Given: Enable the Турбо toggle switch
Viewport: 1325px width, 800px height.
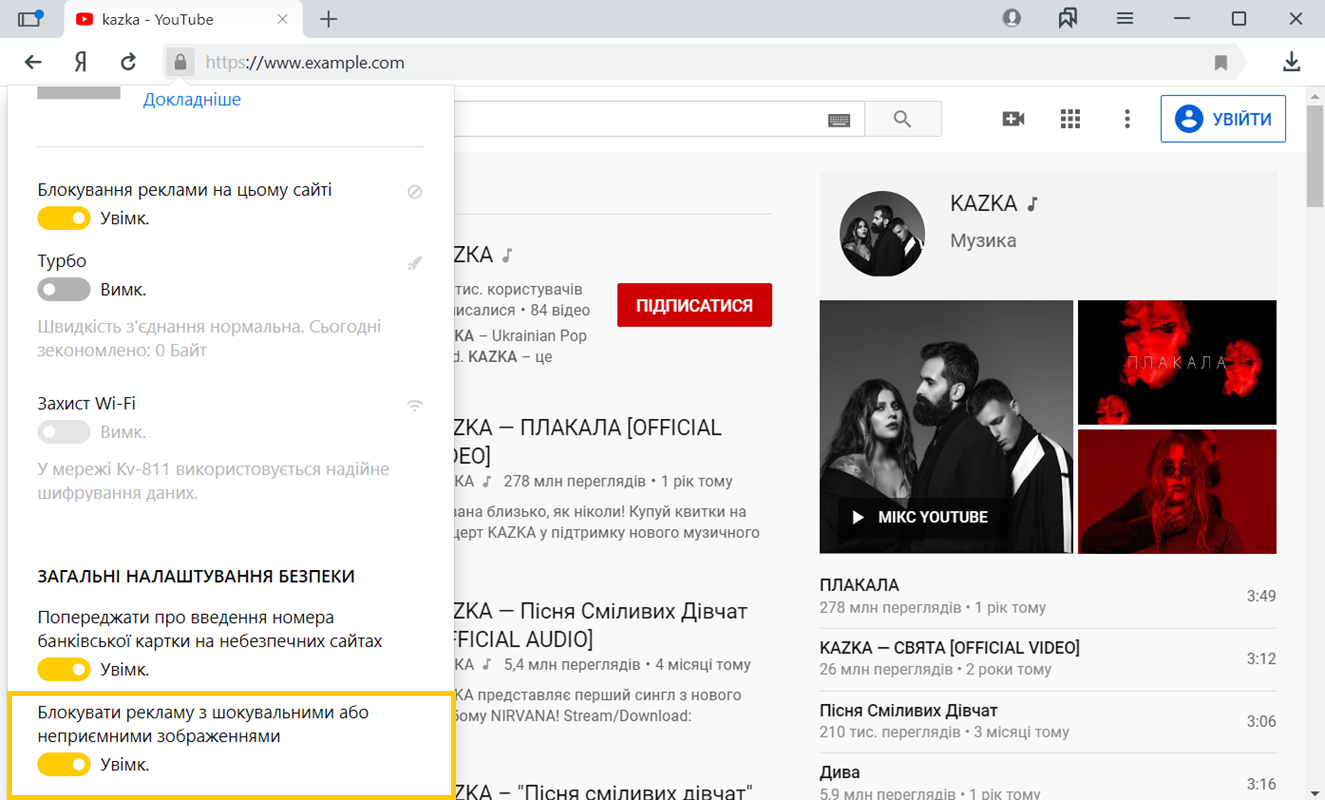Looking at the screenshot, I should tap(64, 290).
